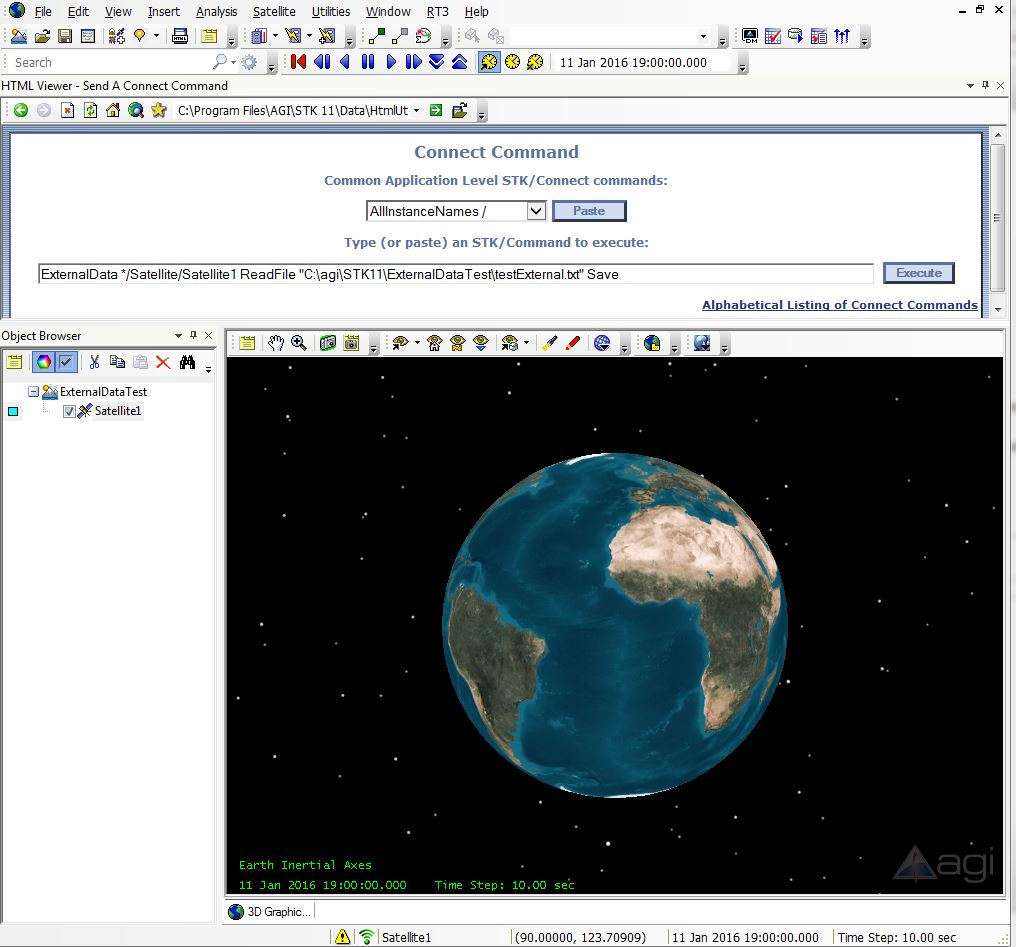Pin the HTML Viewer panel
This screenshot has width=1016, height=947.
[986, 85]
